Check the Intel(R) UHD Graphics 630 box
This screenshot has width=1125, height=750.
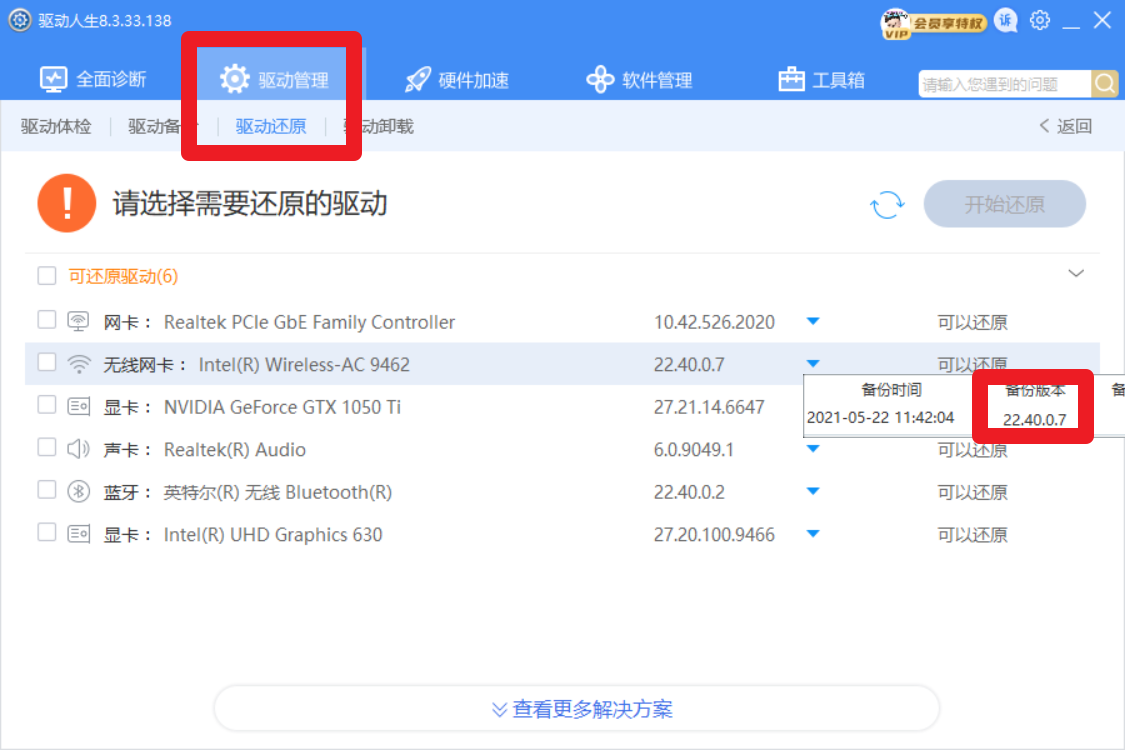pyautogui.click(x=47, y=532)
